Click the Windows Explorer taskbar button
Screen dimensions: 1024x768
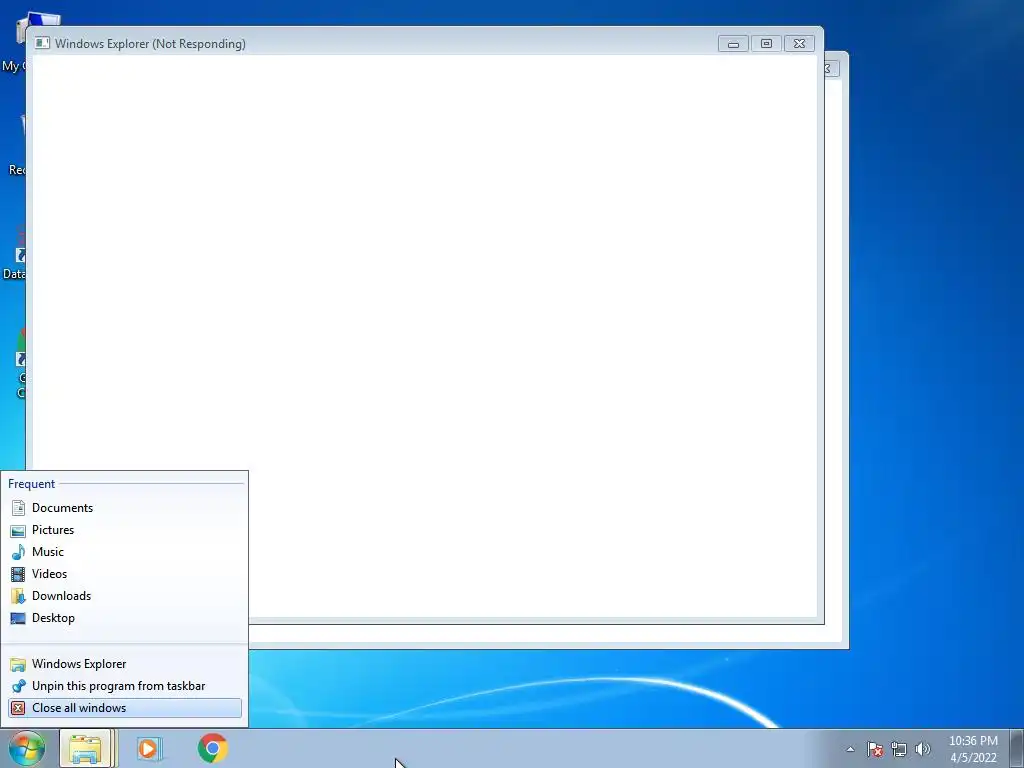point(86,748)
